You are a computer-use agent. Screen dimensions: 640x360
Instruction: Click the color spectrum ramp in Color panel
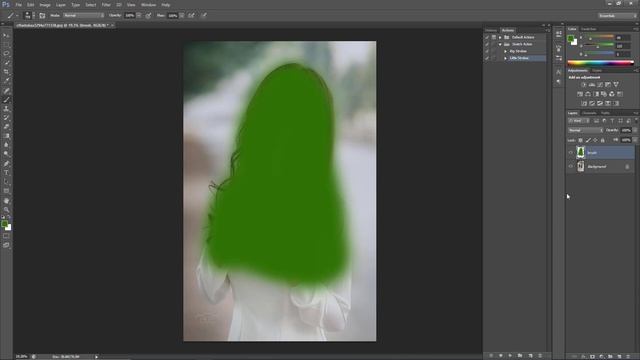(x=600, y=63)
